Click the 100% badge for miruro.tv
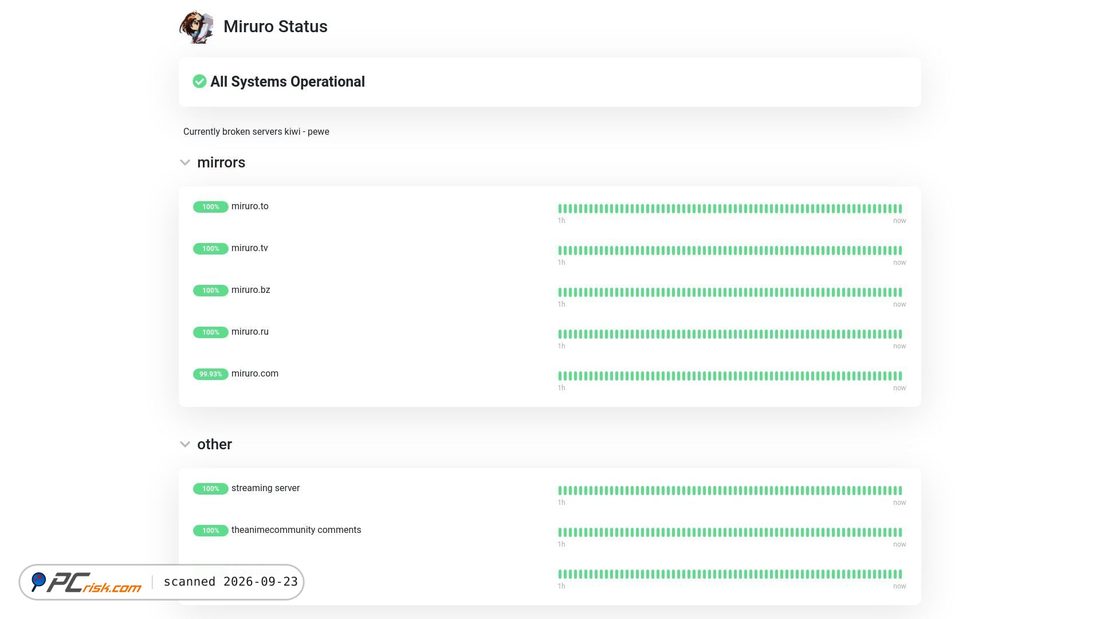The image size is (1100, 619). tap(210, 248)
